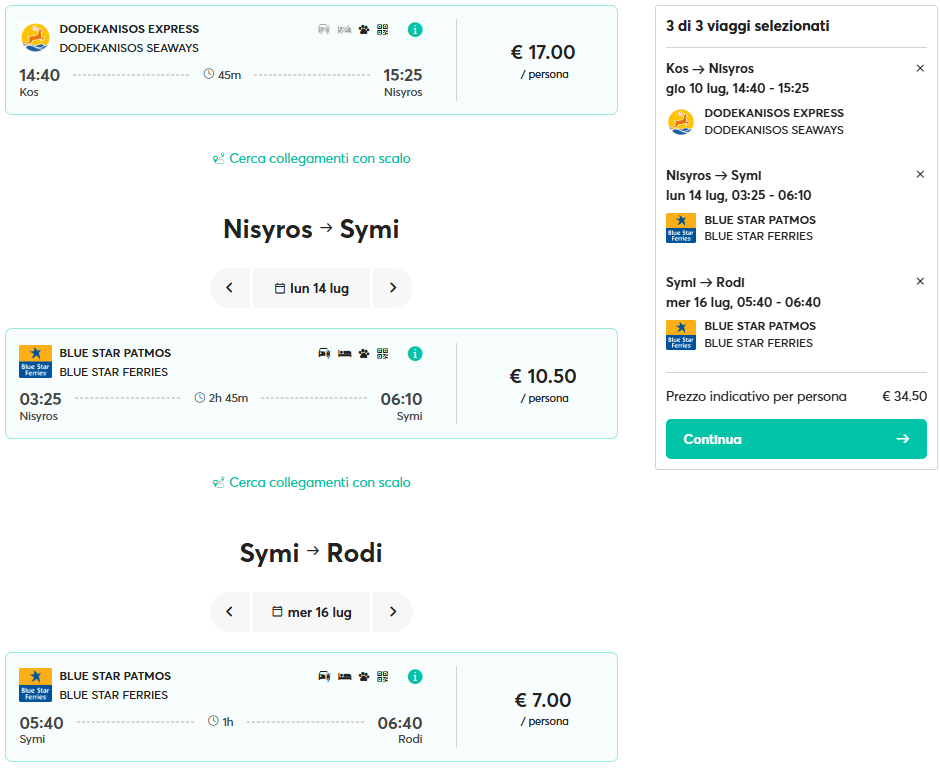The height and width of the screenshot is (768, 940).
Task: Open date picker showing mer 16 lug
Action: 311,612
